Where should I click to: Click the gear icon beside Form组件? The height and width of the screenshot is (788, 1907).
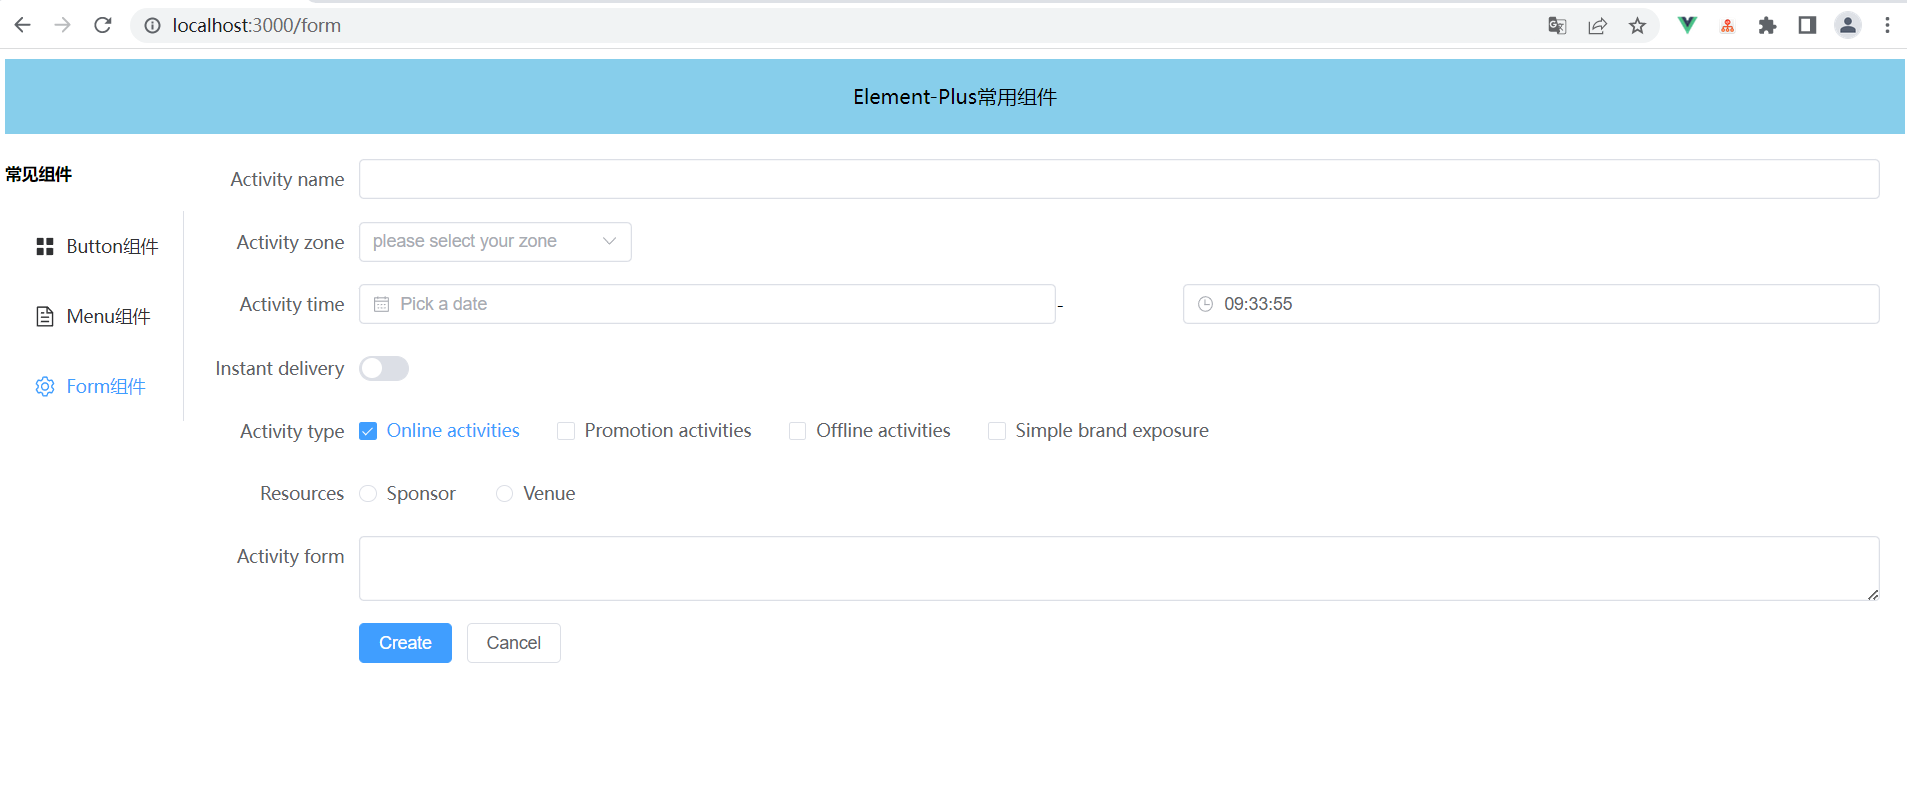tap(45, 386)
